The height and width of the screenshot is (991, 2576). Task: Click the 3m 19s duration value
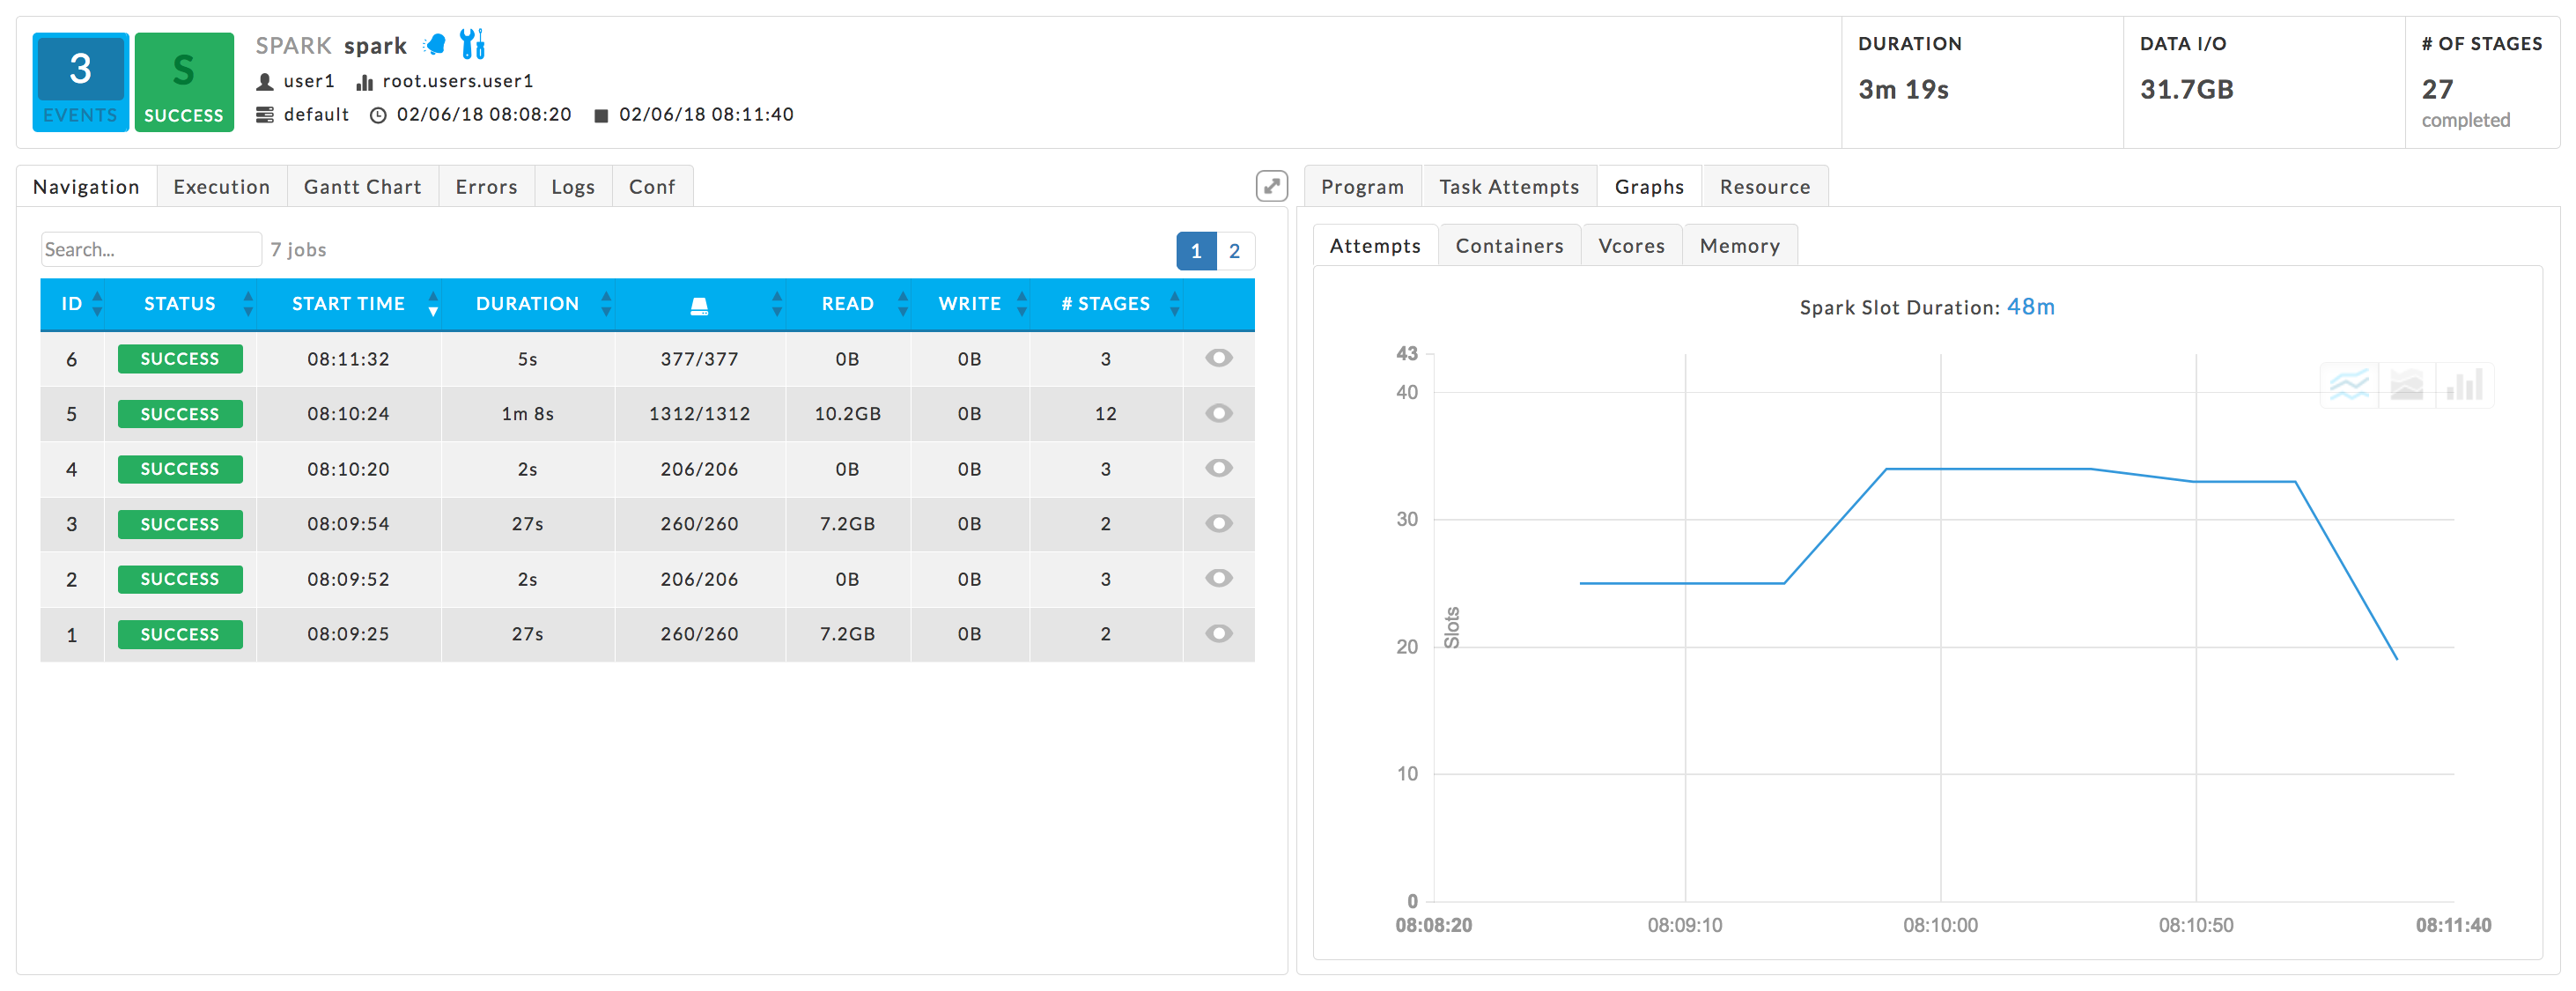(1903, 90)
